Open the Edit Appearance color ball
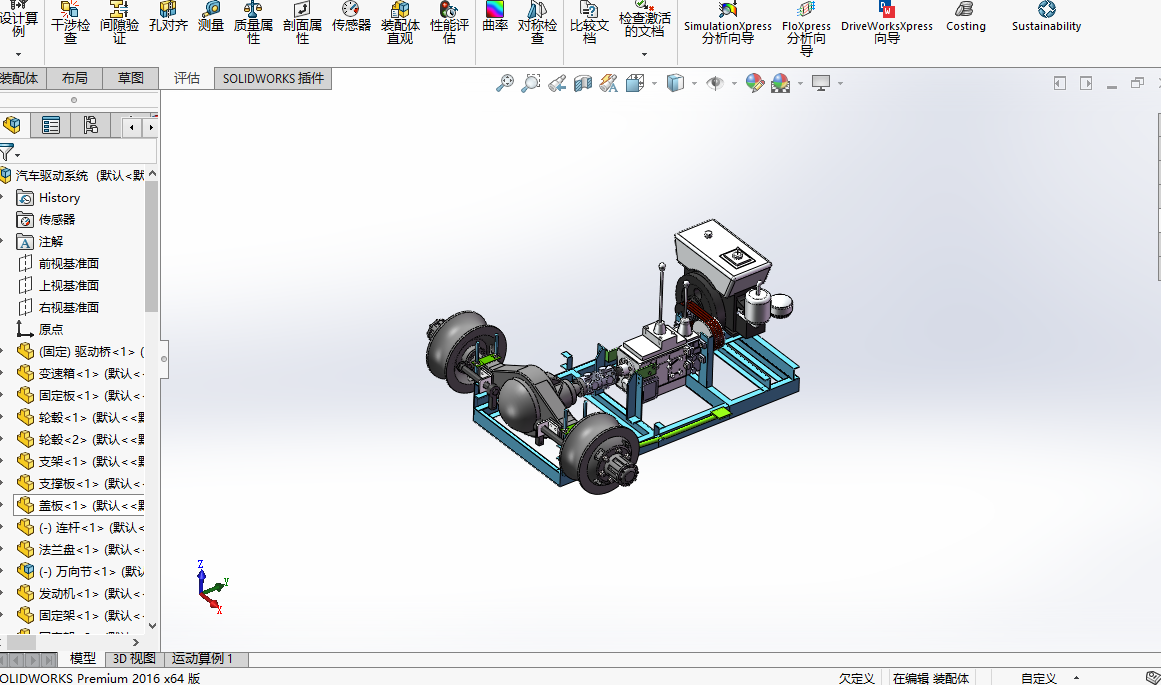This screenshot has width=1161, height=685. pos(755,83)
